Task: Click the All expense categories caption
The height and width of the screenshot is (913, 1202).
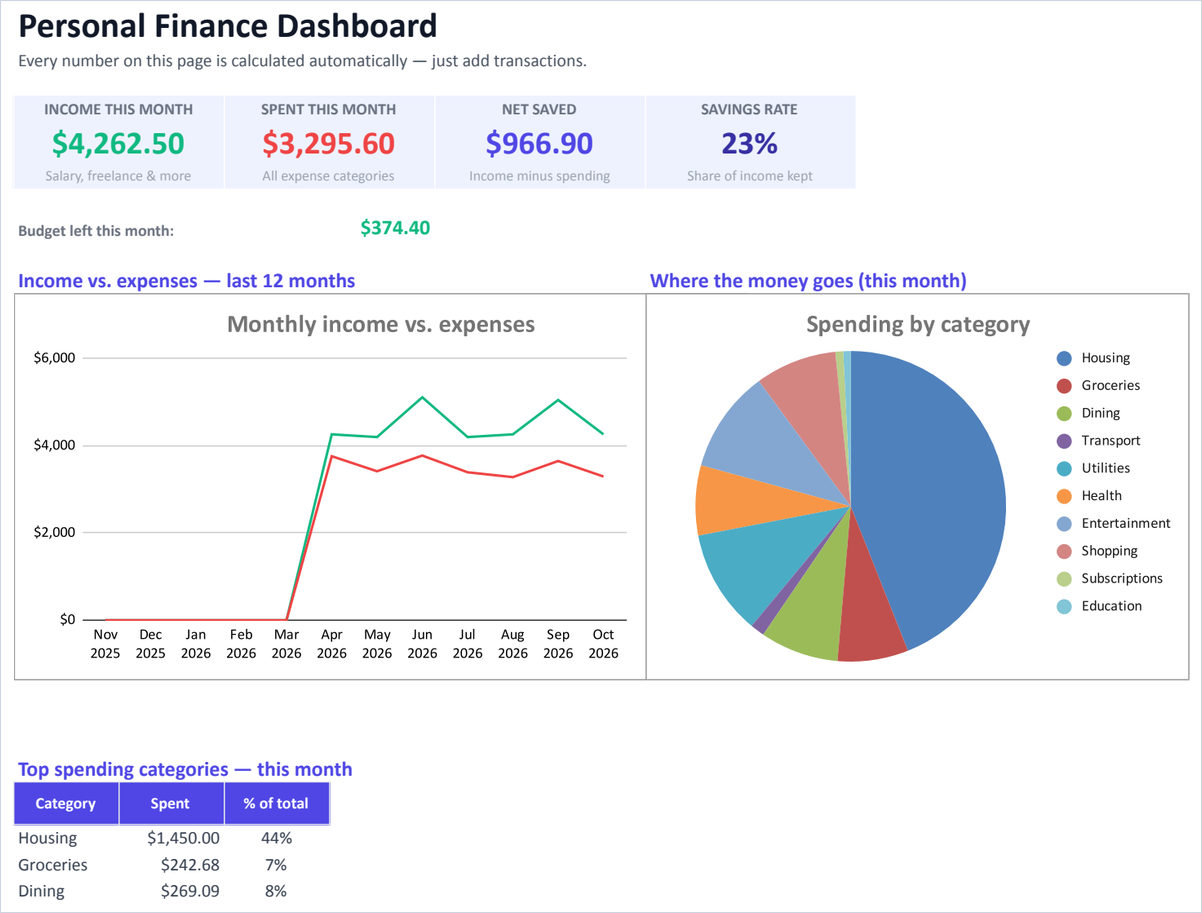Action: (x=329, y=176)
